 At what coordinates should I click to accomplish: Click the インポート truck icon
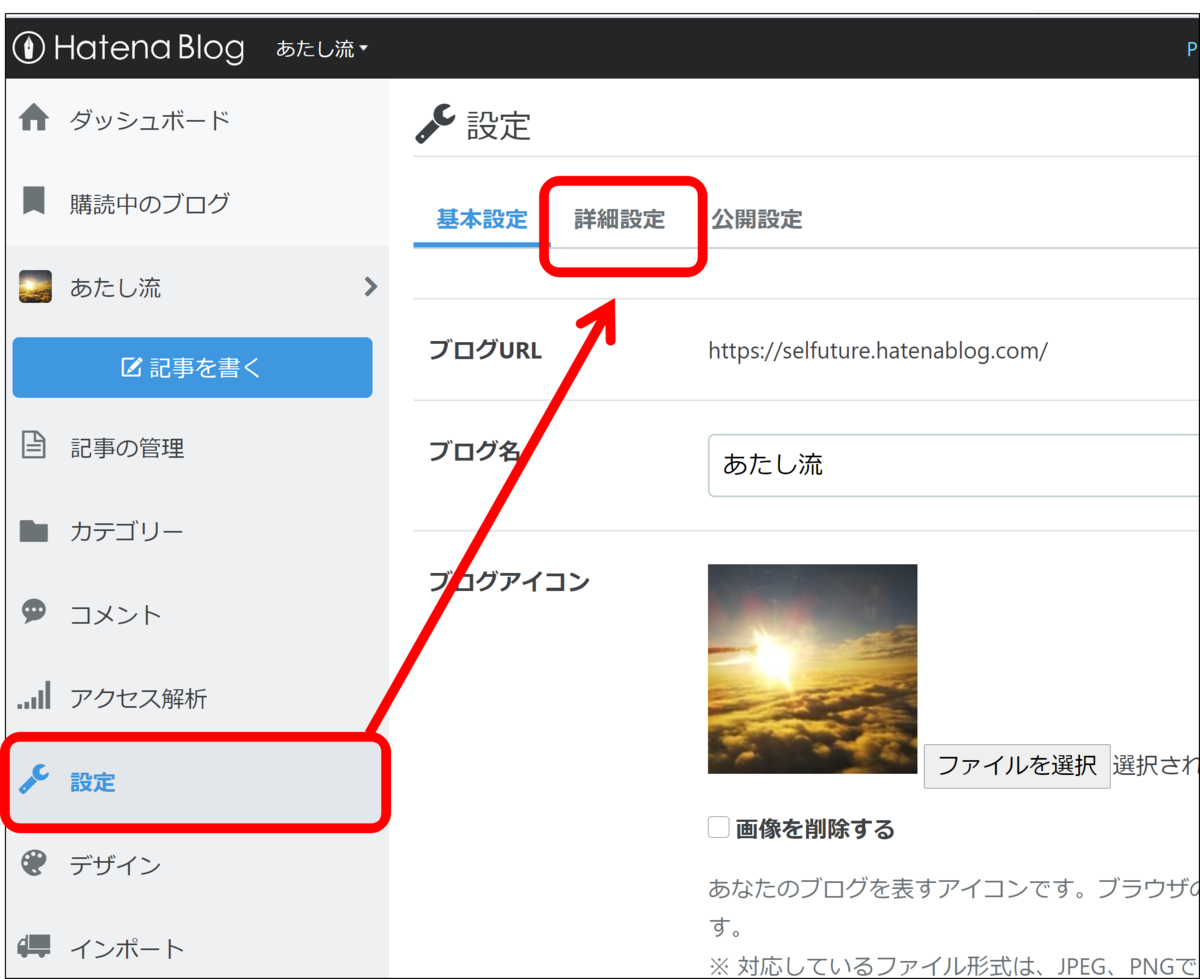point(34,947)
